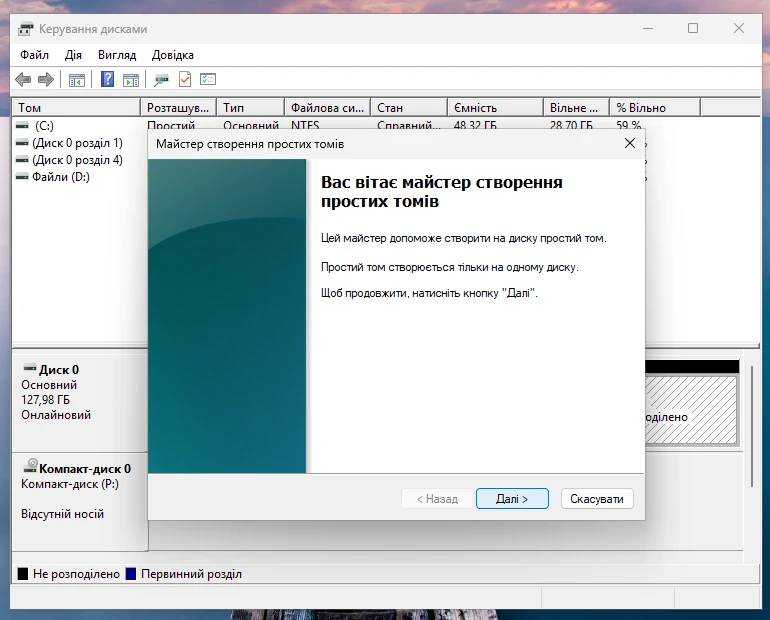Click the Онлайновий disk status text
The height and width of the screenshot is (620, 770).
point(56,415)
